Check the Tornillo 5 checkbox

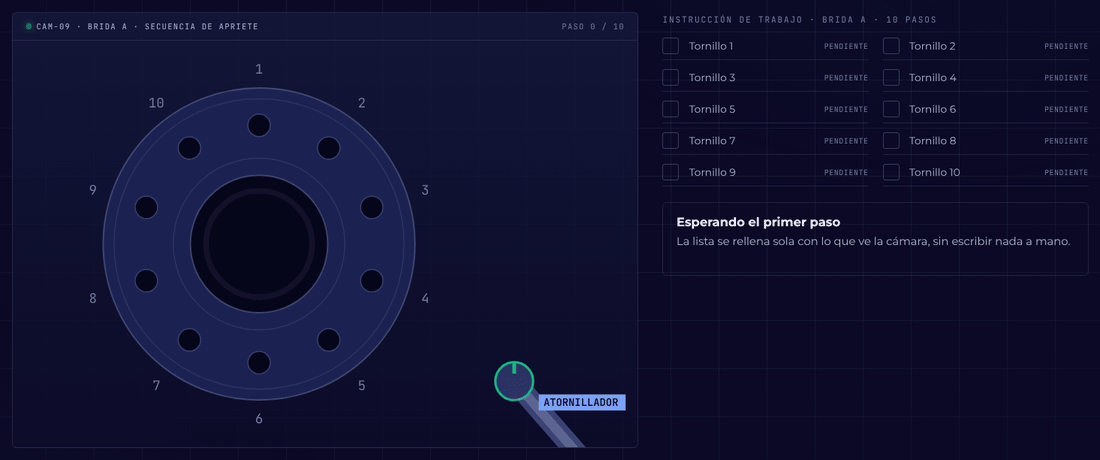coord(671,109)
